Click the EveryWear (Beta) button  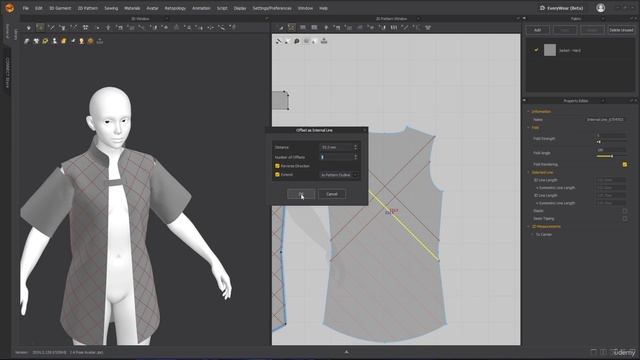coord(562,8)
